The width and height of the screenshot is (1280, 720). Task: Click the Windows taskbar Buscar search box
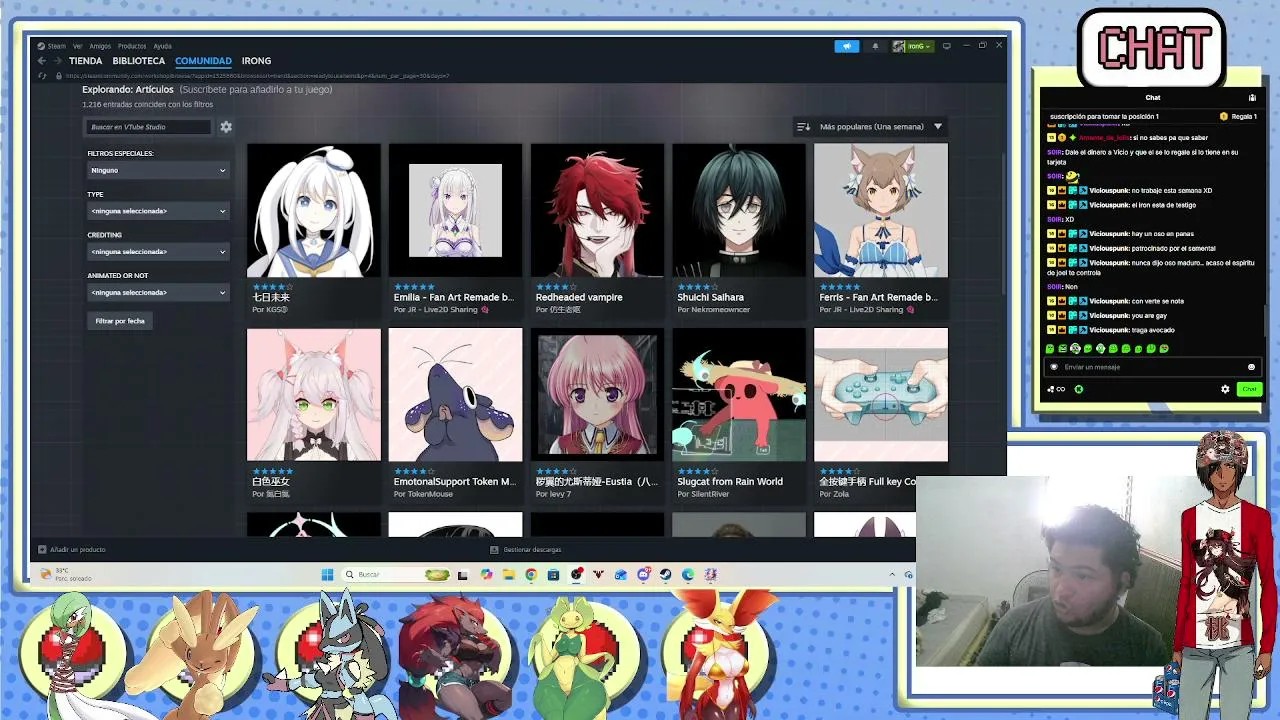pos(396,574)
